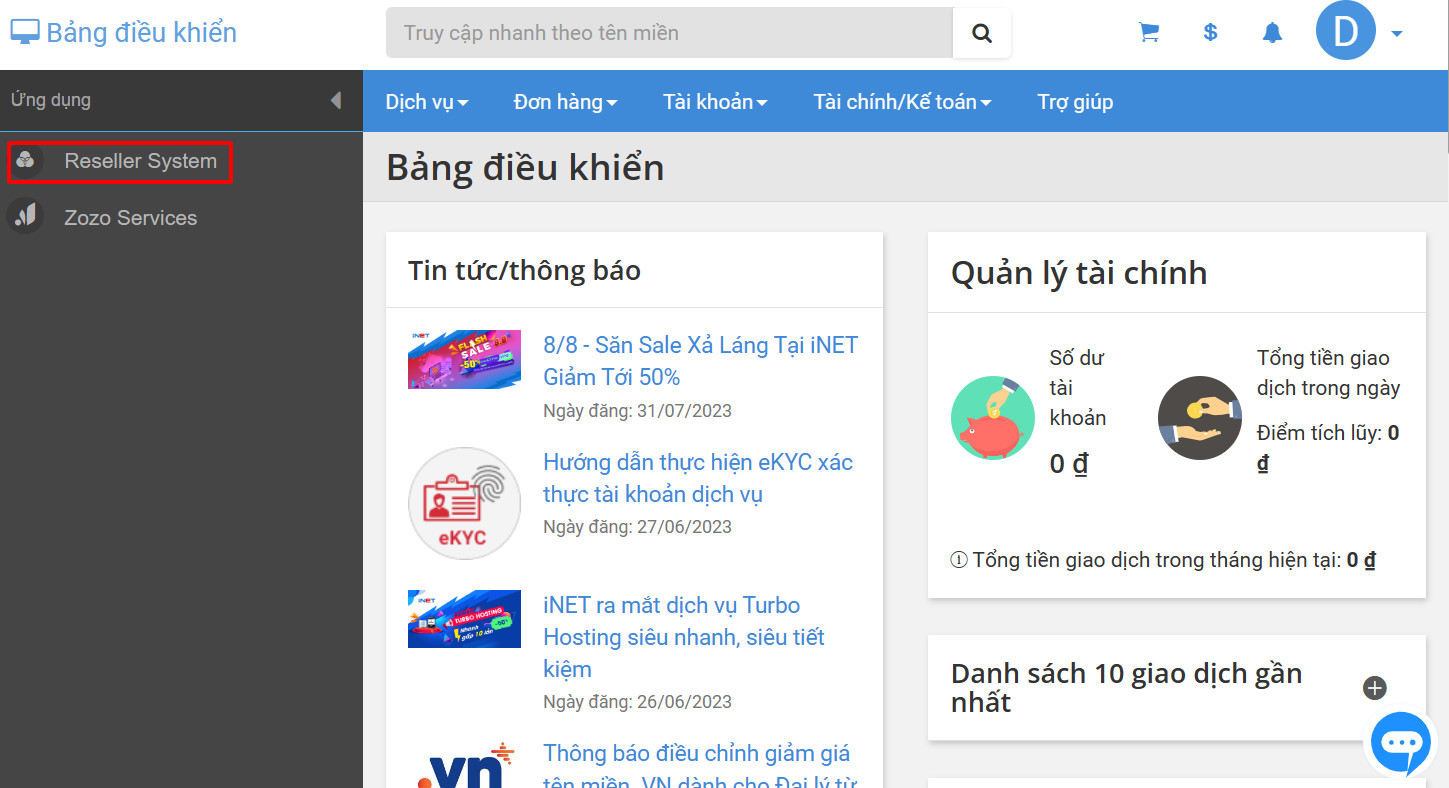The height and width of the screenshot is (788, 1449).
Task: Open the shopping cart
Action: (x=1148, y=32)
